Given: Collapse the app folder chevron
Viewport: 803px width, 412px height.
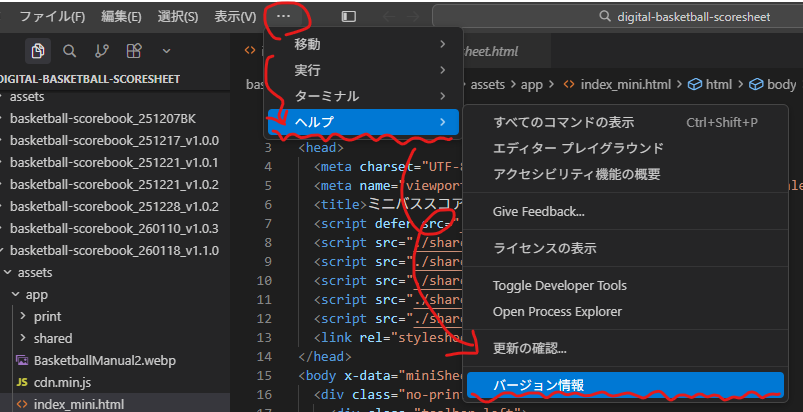Looking at the screenshot, I should [15, 295].
